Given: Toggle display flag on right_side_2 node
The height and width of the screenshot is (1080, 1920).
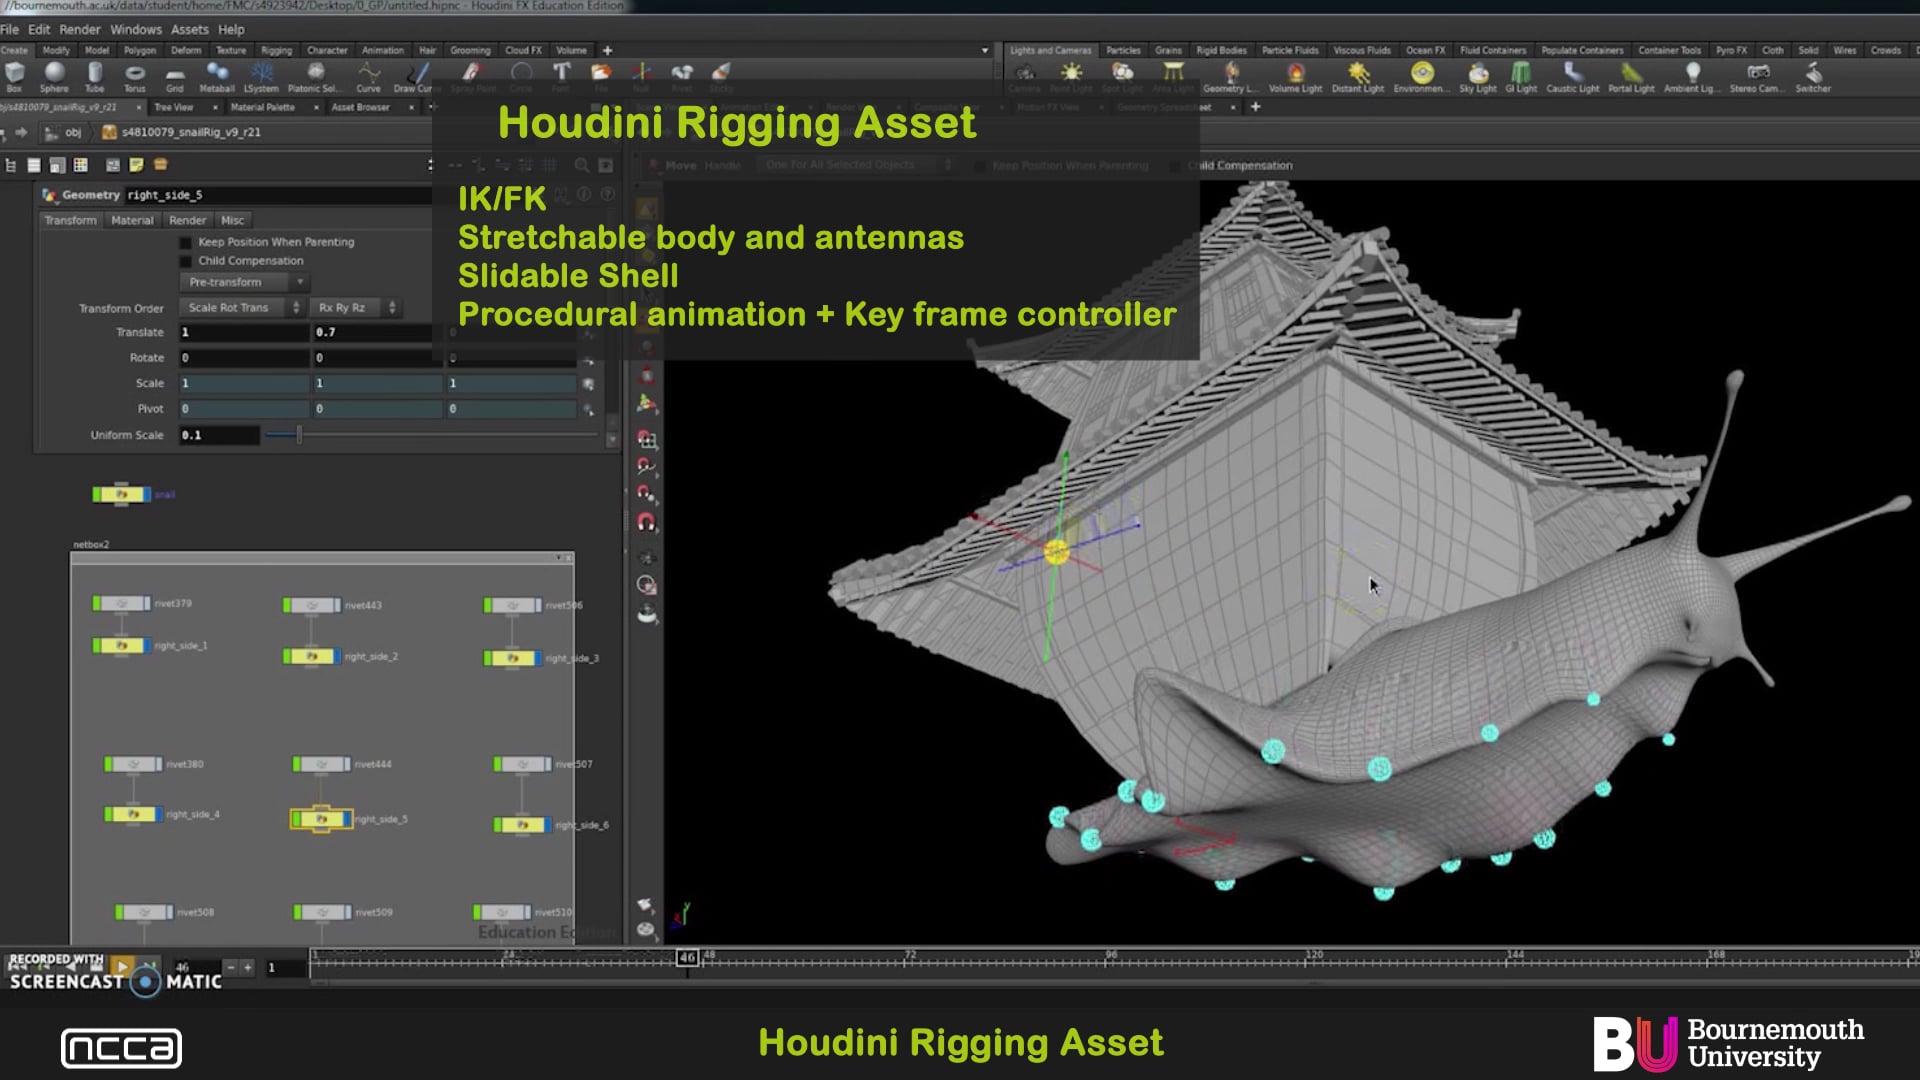Looking at the screenshot, I should pyautogui.click(x=337, y=657).
